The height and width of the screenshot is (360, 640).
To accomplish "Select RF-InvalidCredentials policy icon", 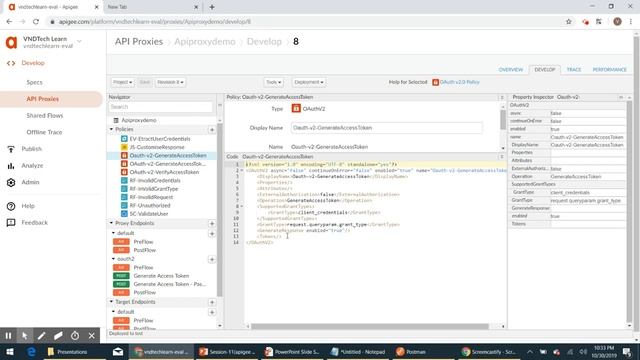I will (x=124, y=180).
